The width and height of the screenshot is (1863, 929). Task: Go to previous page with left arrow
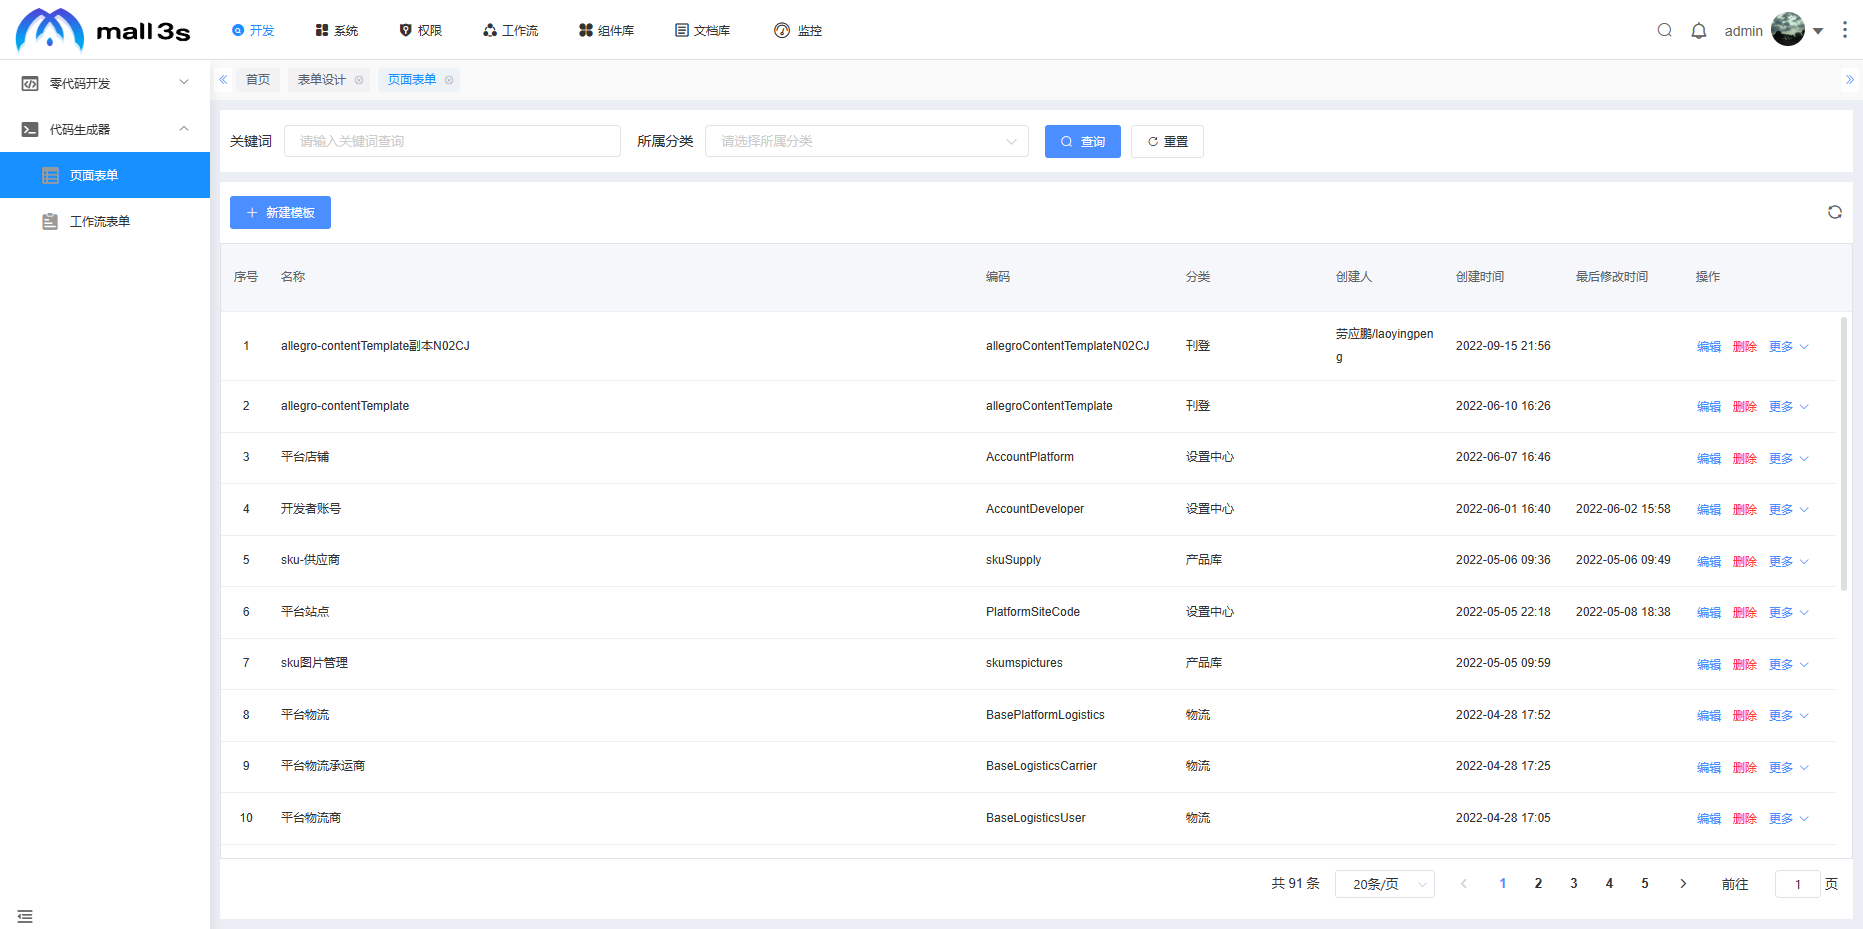(1464, 884)
